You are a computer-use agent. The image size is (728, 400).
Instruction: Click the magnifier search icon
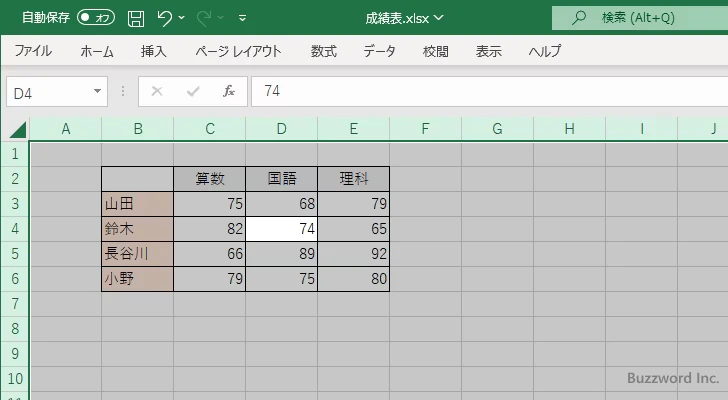tap(578, 18)
